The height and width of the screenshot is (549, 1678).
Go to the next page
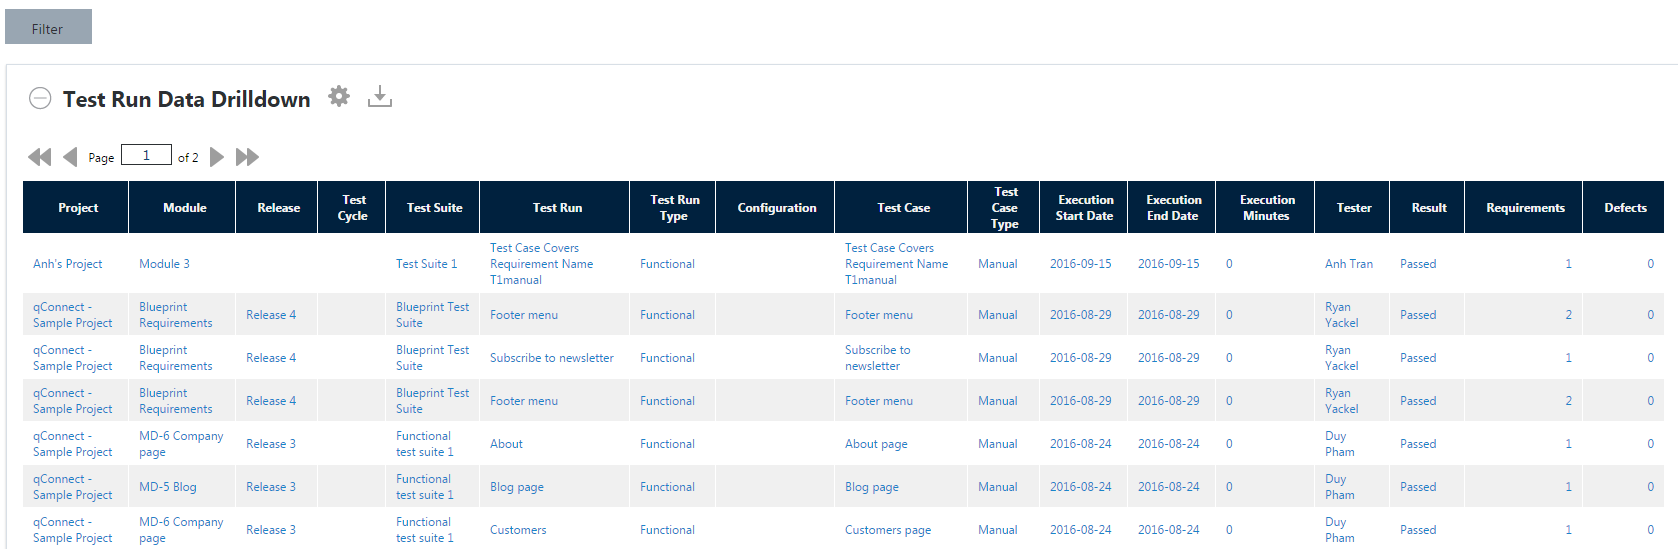click(x=216, y=157)
